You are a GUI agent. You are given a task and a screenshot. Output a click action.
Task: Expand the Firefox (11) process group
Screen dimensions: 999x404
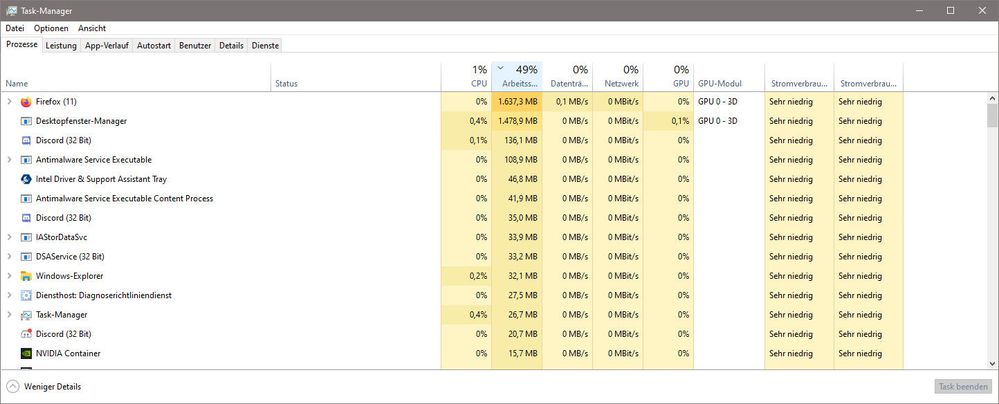(9, 102)
